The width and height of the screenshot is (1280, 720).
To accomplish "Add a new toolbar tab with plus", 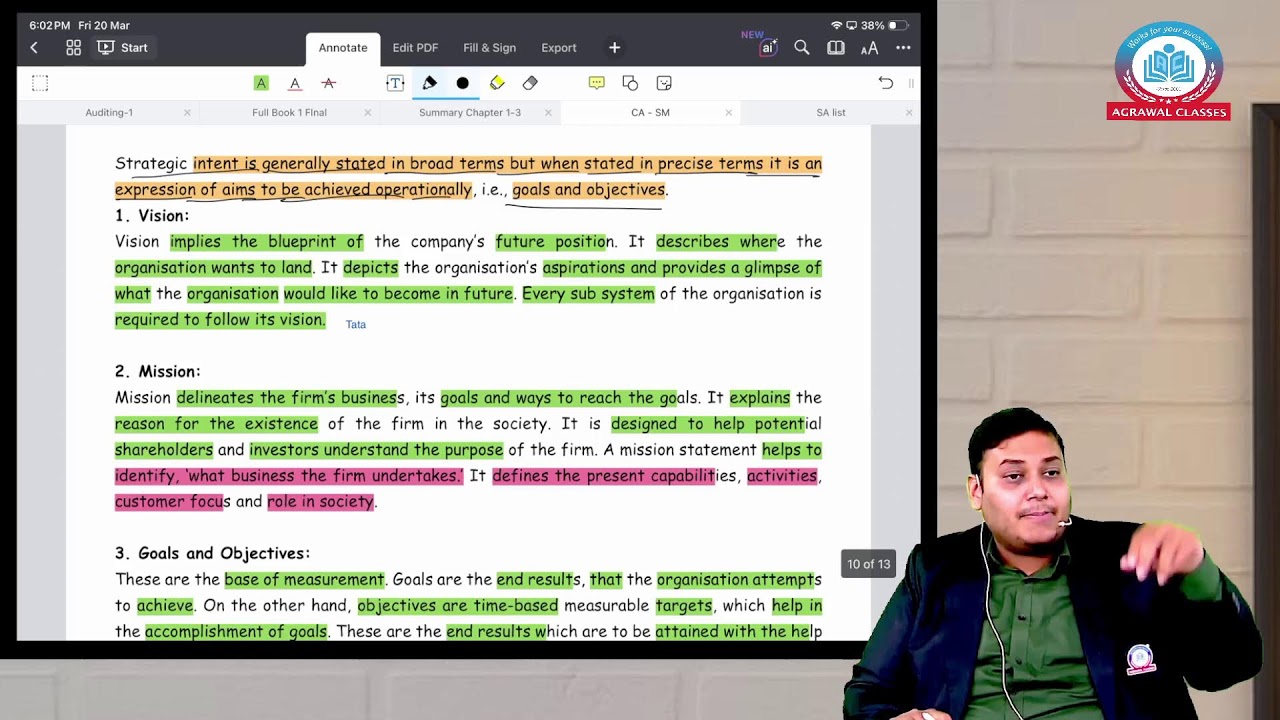I will [614, 48].
